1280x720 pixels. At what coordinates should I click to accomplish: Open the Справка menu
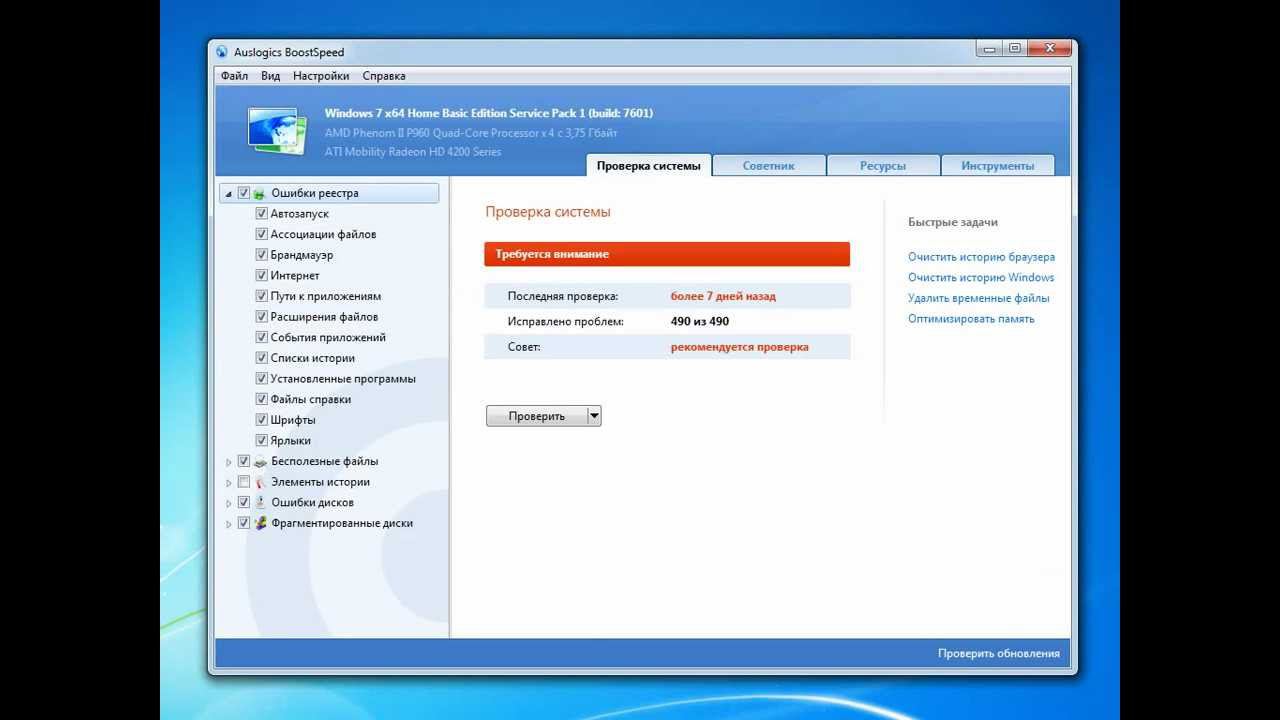[x=384, y=76]
